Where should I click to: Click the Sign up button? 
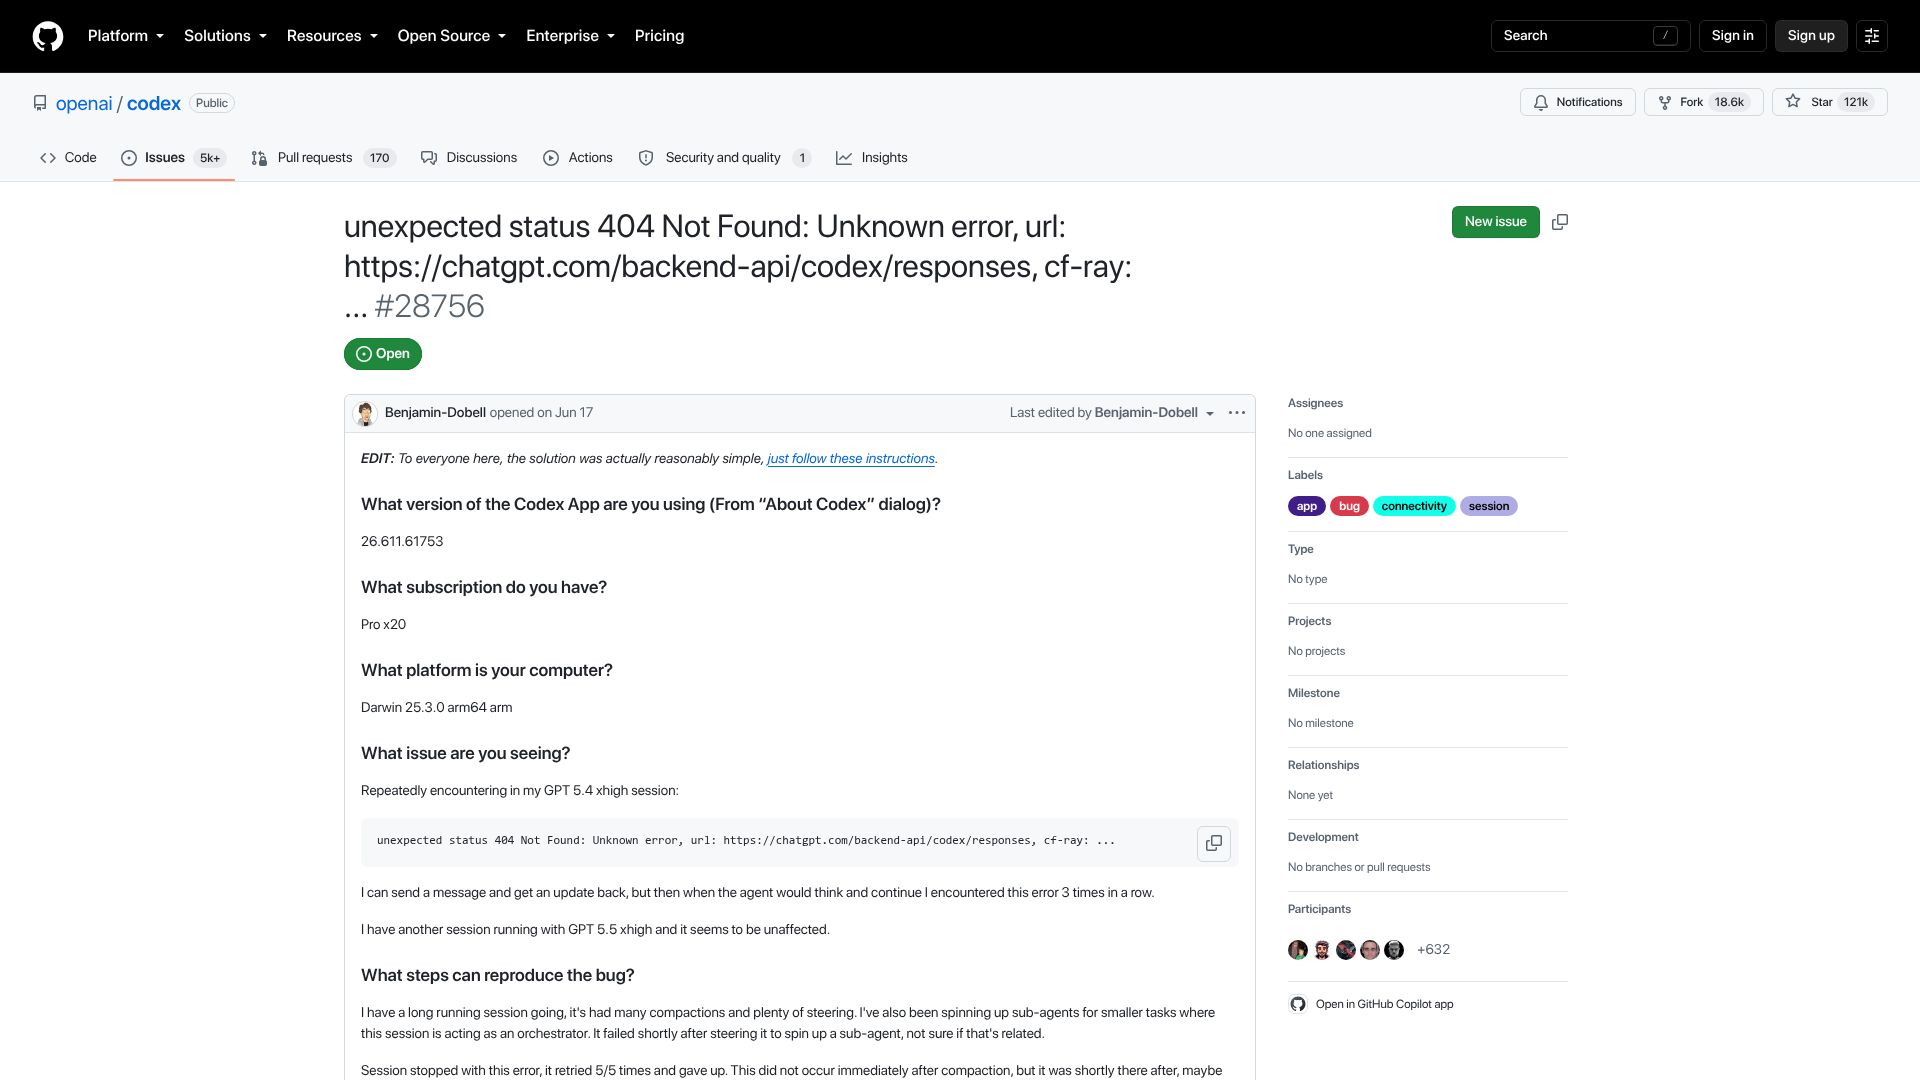1811,36
